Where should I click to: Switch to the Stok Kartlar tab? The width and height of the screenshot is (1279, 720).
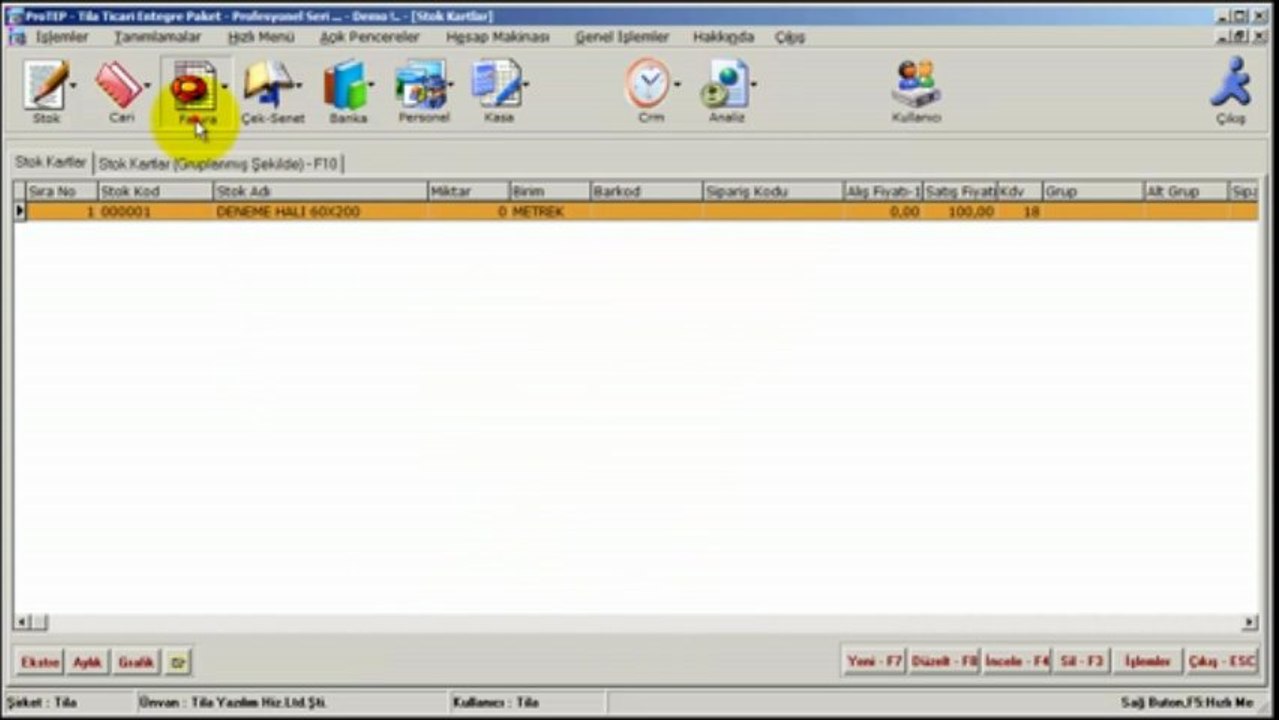pyautogui.click(x=51, y=162)
